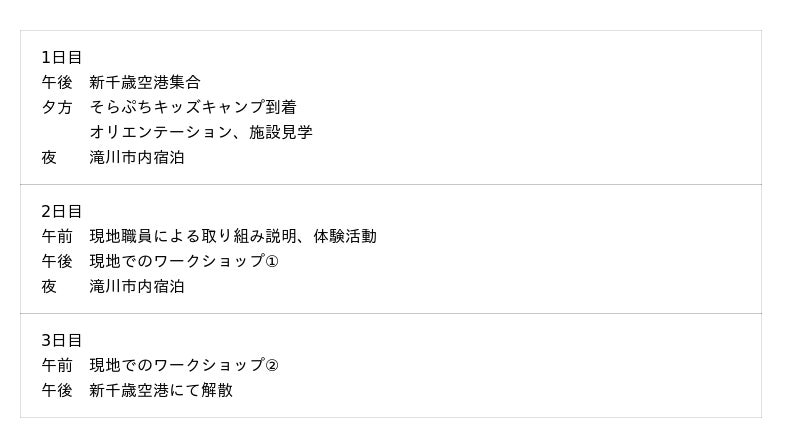800x448 pixels.
Task: Select そらぷちキッズキャンプ到着 entry
Action: point(192,108)
